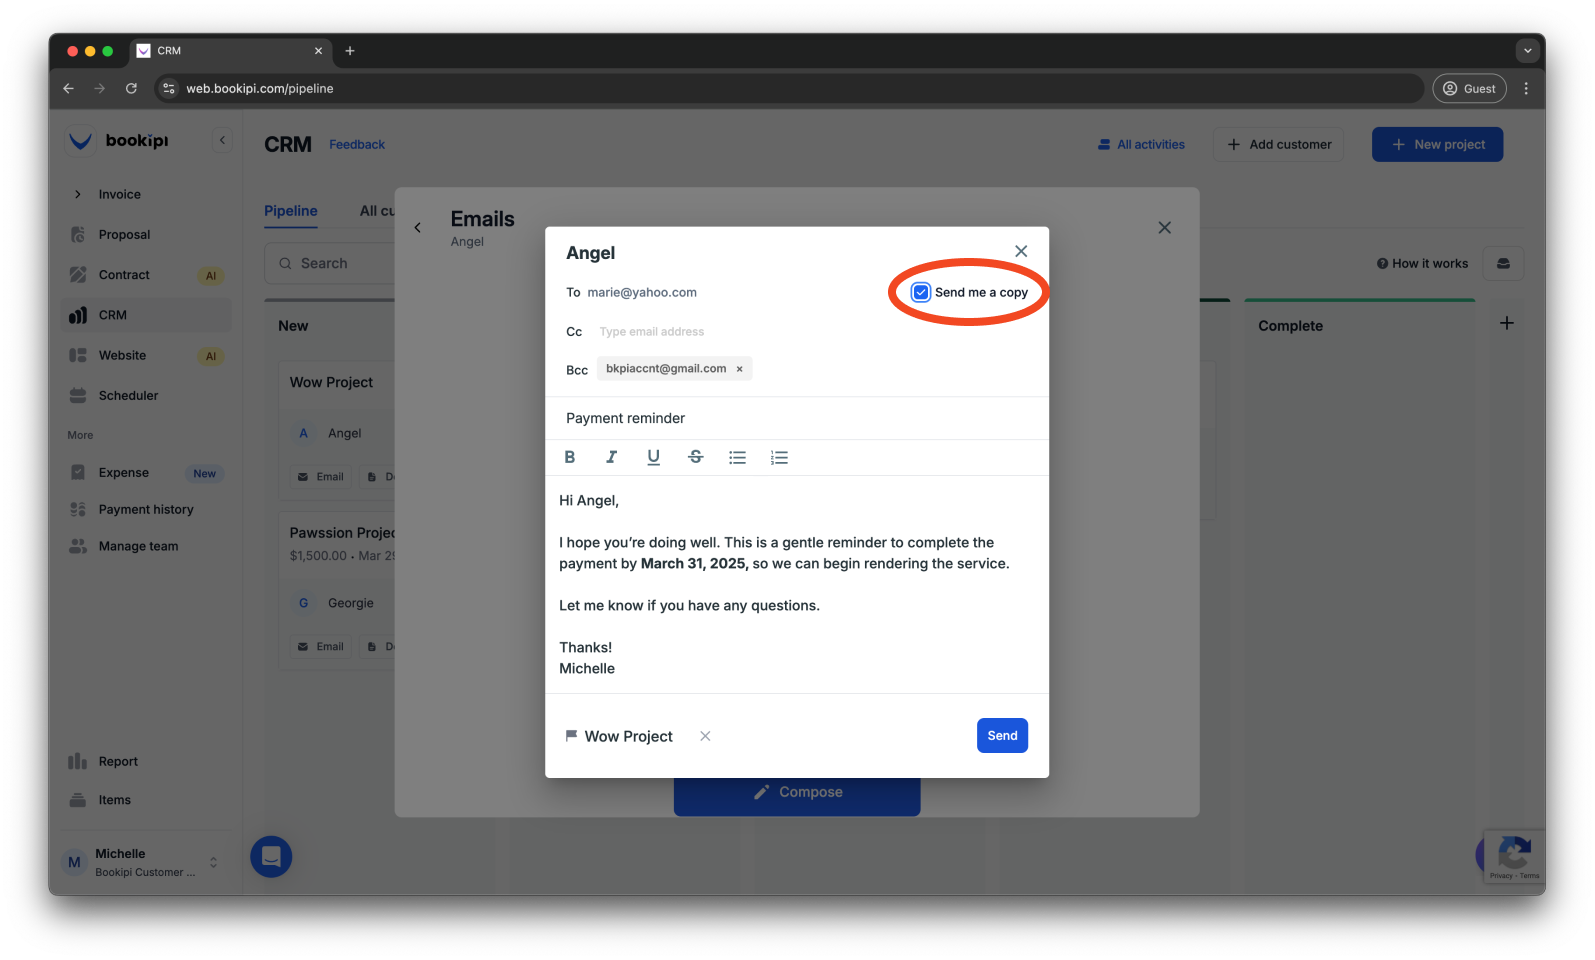Open the browser three-dot menu

(1526, 88)
